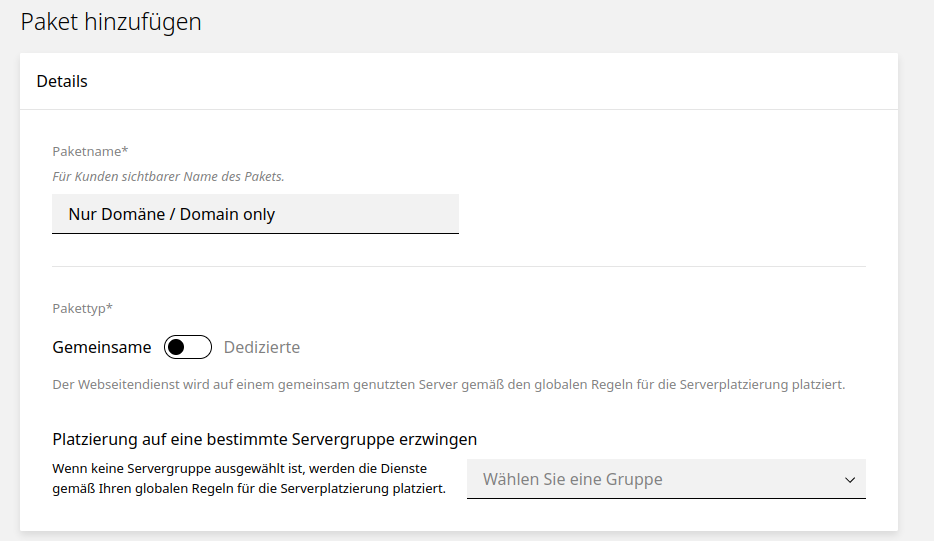This screenshot has height=541, width=934.
Task: Click the blank area right of the Details title
Action: coord(500,81)
